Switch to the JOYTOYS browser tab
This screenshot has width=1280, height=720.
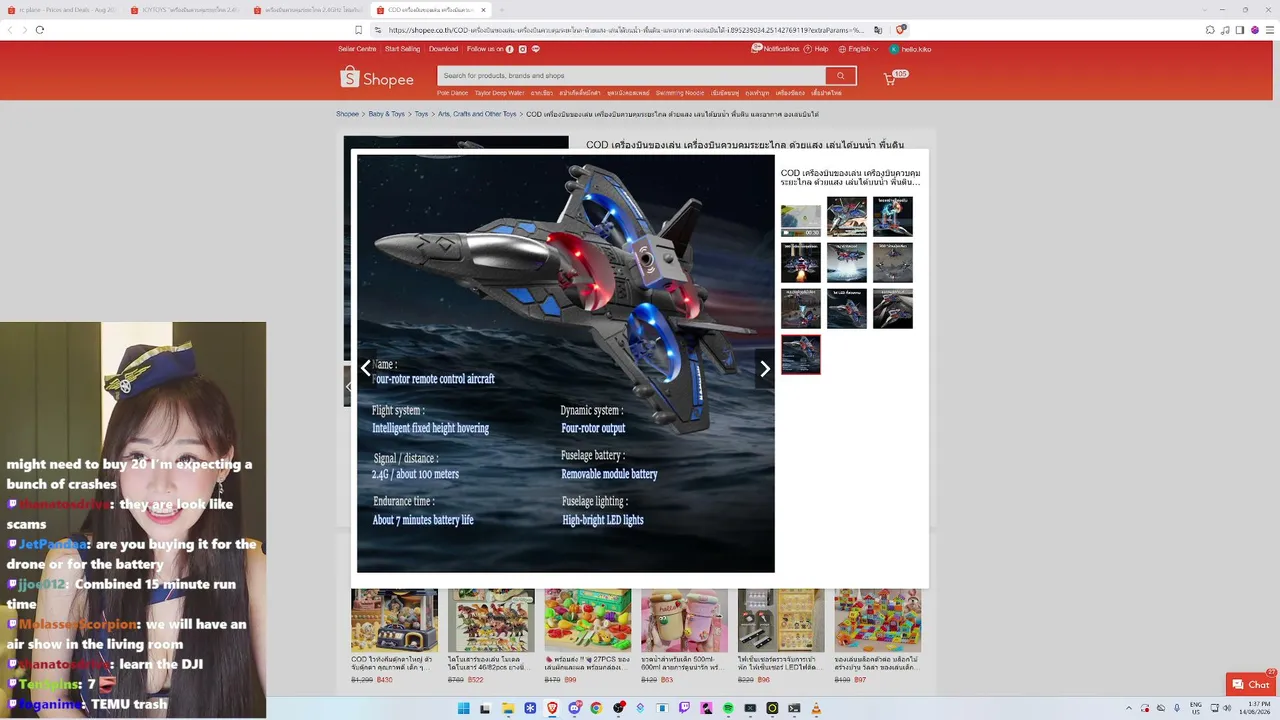tap(186, 10)
